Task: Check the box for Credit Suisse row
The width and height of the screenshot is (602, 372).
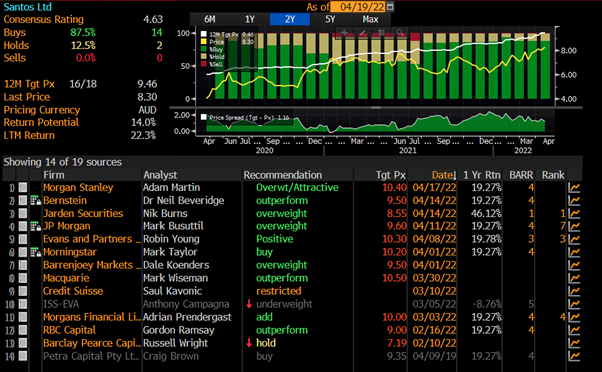Action: coord(23,291)
